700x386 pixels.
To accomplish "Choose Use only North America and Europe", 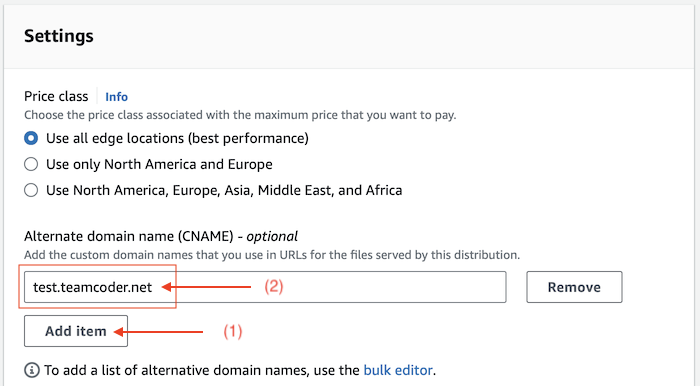I will pos(31,164).
